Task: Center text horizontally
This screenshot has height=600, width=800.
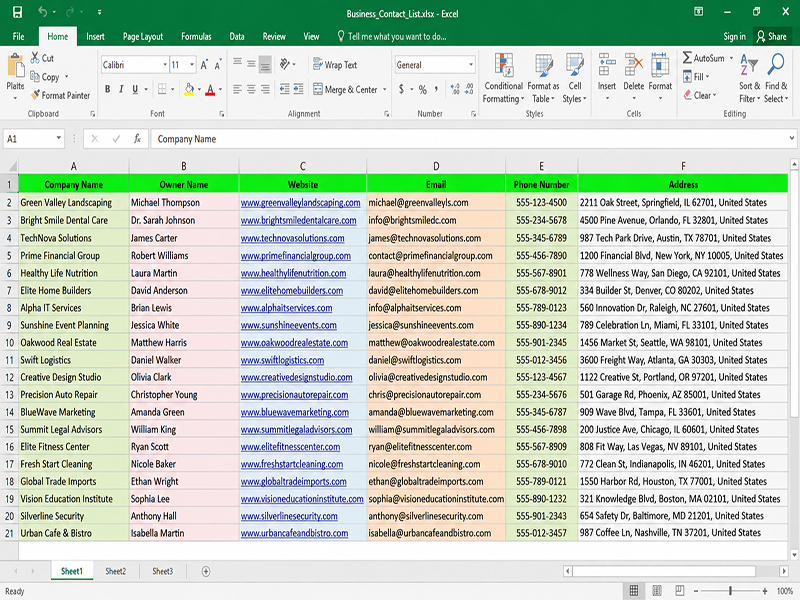Action: coord(251,89)
